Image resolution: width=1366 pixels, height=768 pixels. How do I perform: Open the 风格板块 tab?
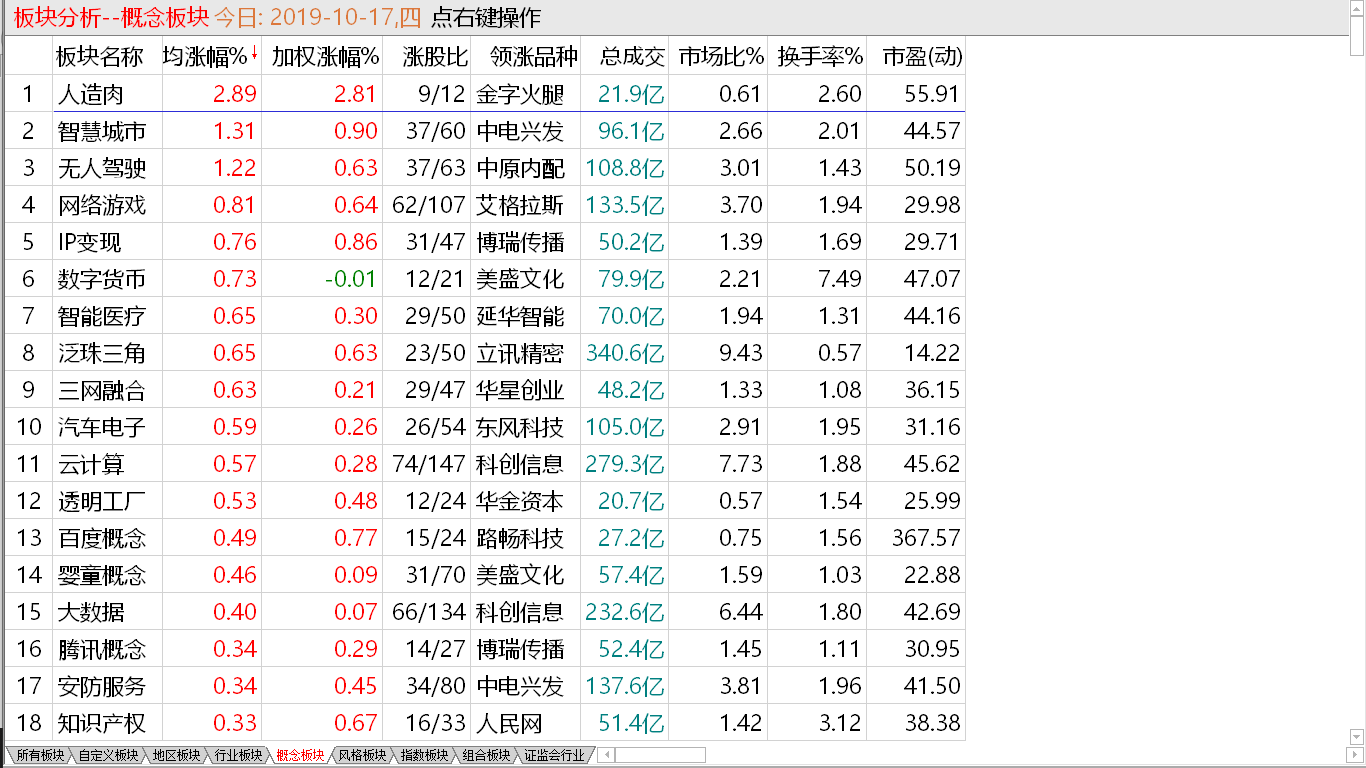(362, 755)
